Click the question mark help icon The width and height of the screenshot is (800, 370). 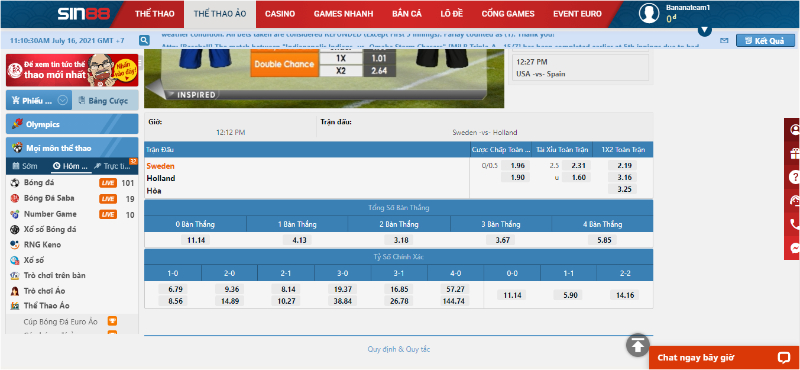tap(794, 177)
